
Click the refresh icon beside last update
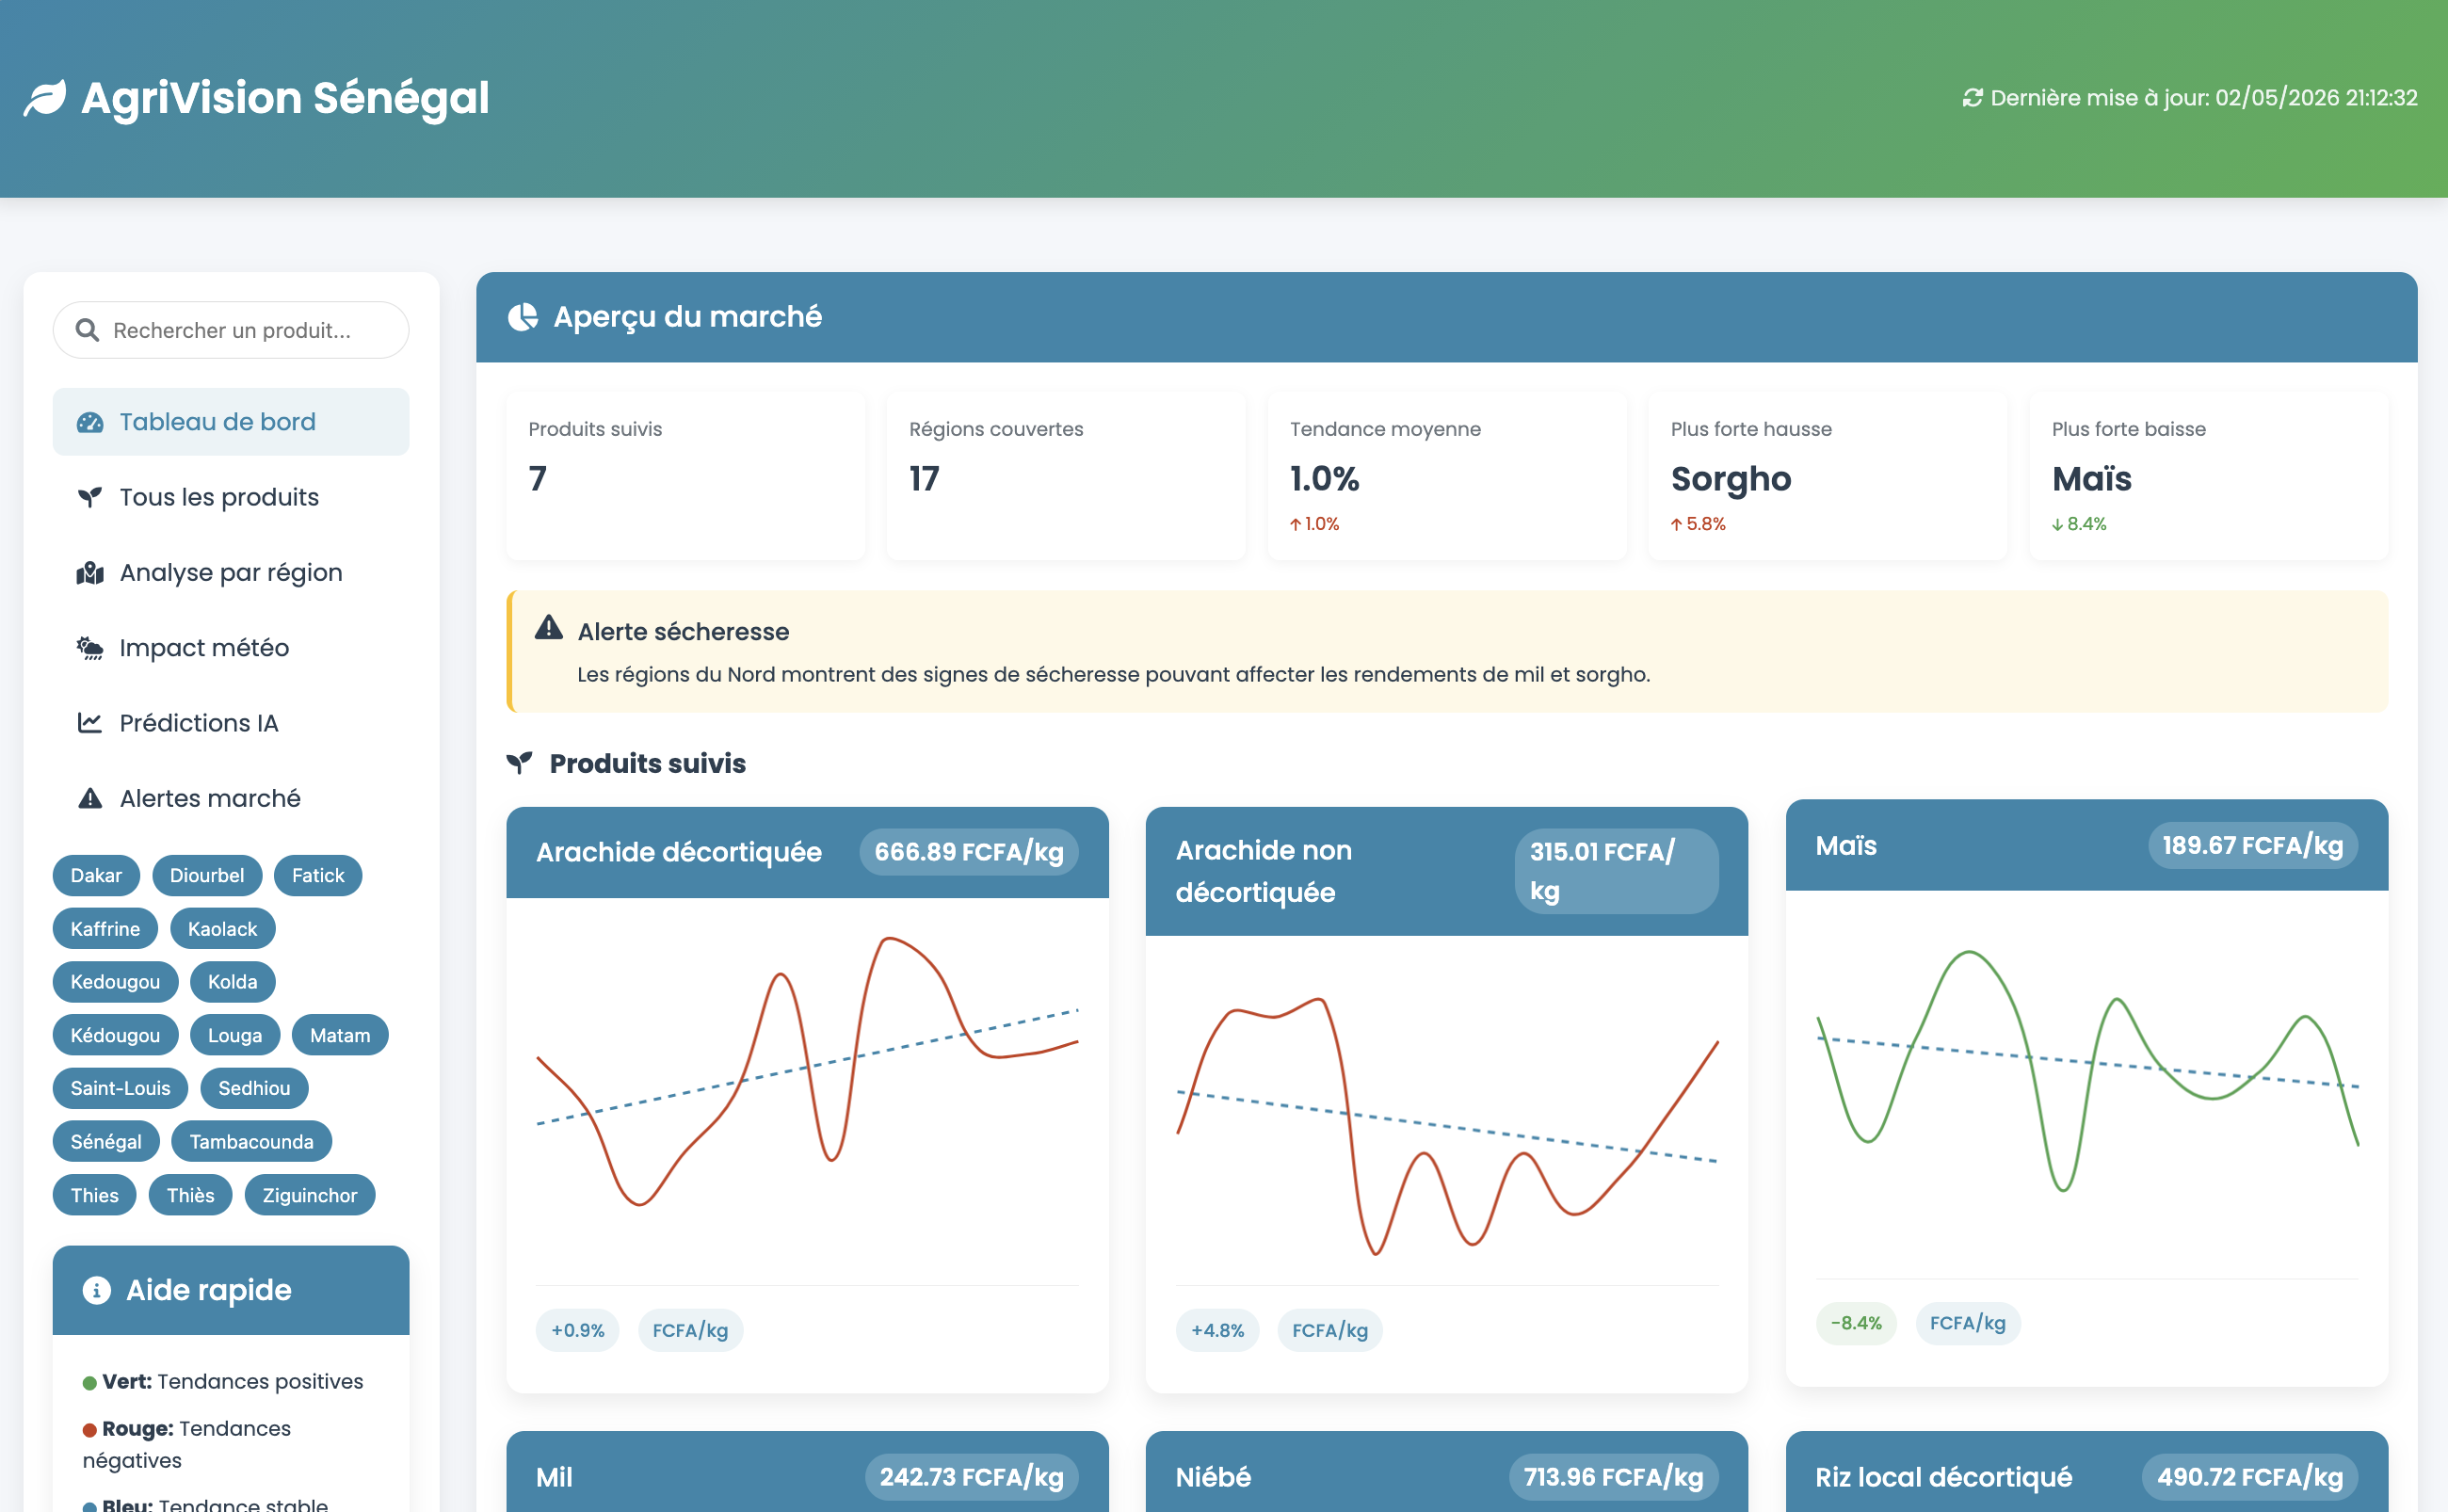point(1972,98)
